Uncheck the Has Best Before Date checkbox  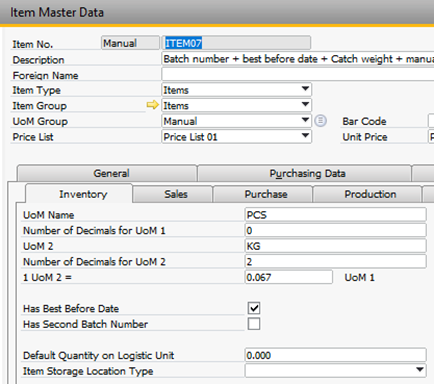click(x=254, y=308)
